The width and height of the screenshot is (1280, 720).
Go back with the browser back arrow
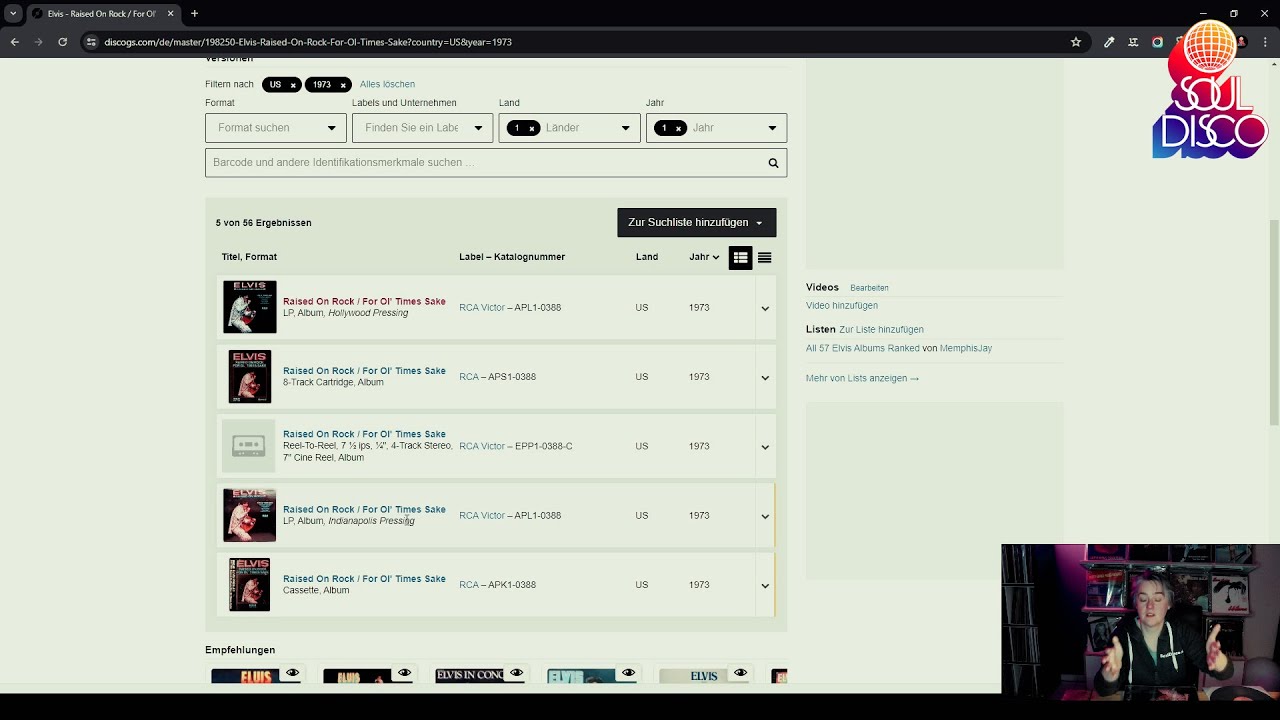click(x=15, y=42)
